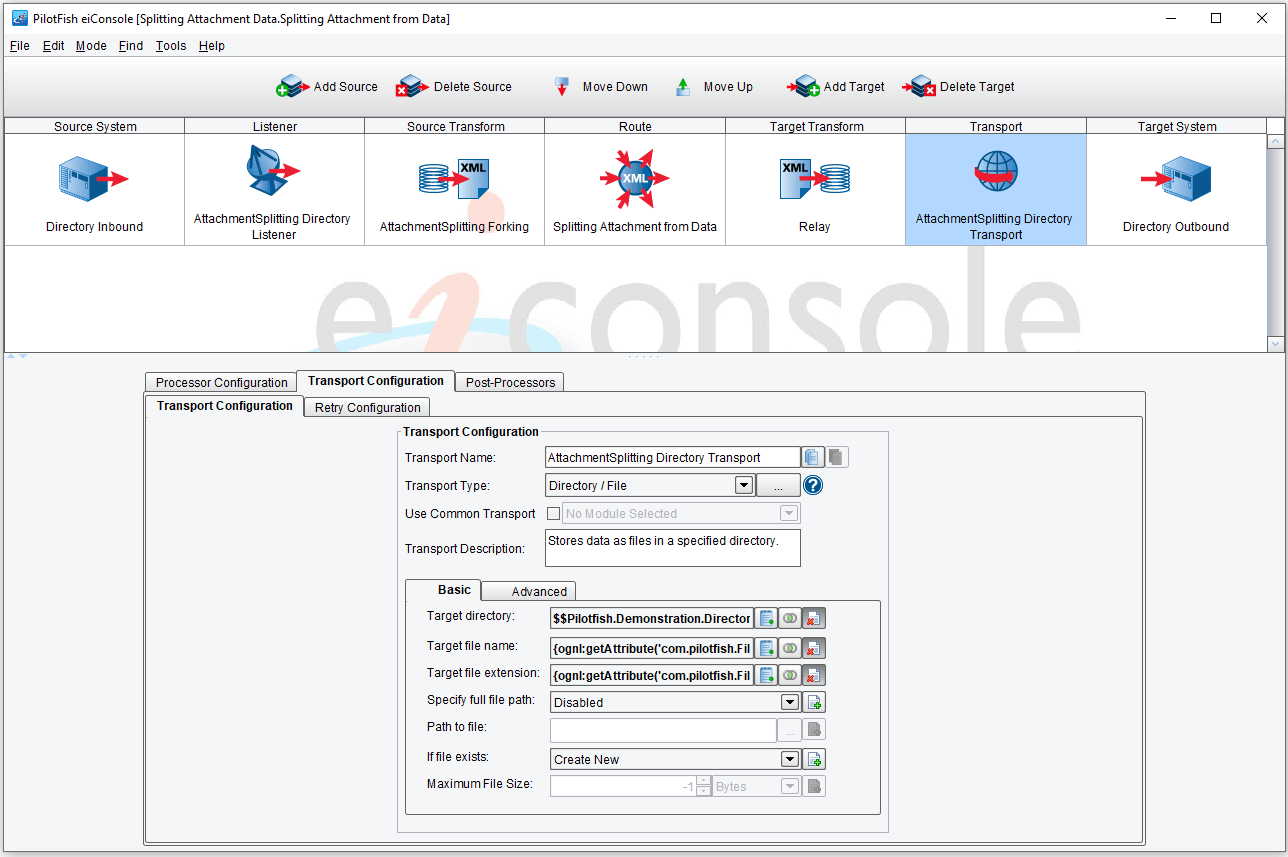This screenshot has height=857, width=1288.
Task: Select the Directory Inbound source system icon
Action: 94,179
